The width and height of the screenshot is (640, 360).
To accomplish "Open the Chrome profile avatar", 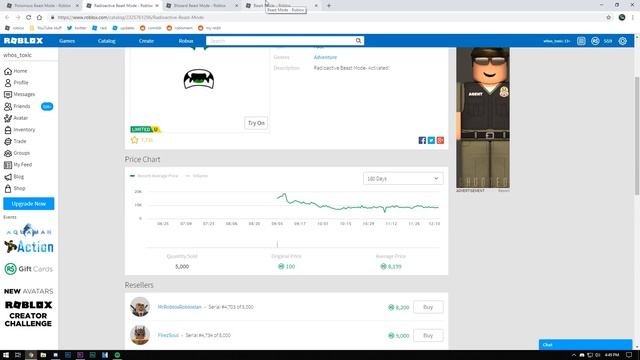I will (622, 17).
